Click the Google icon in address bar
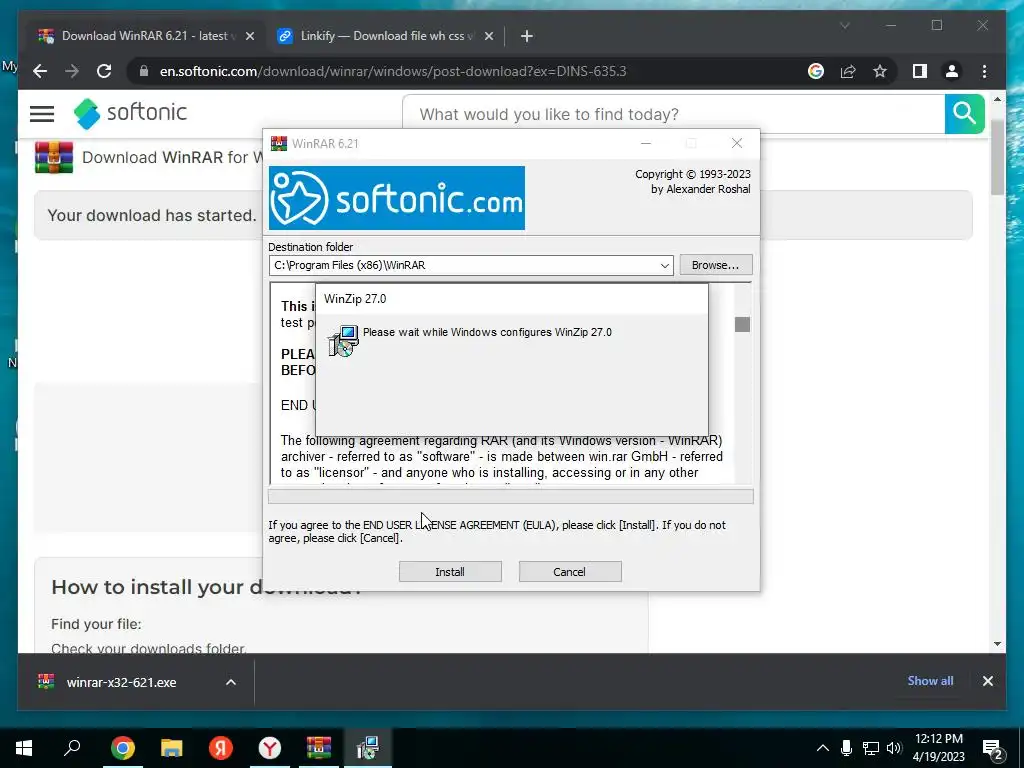 click(816, 71)
